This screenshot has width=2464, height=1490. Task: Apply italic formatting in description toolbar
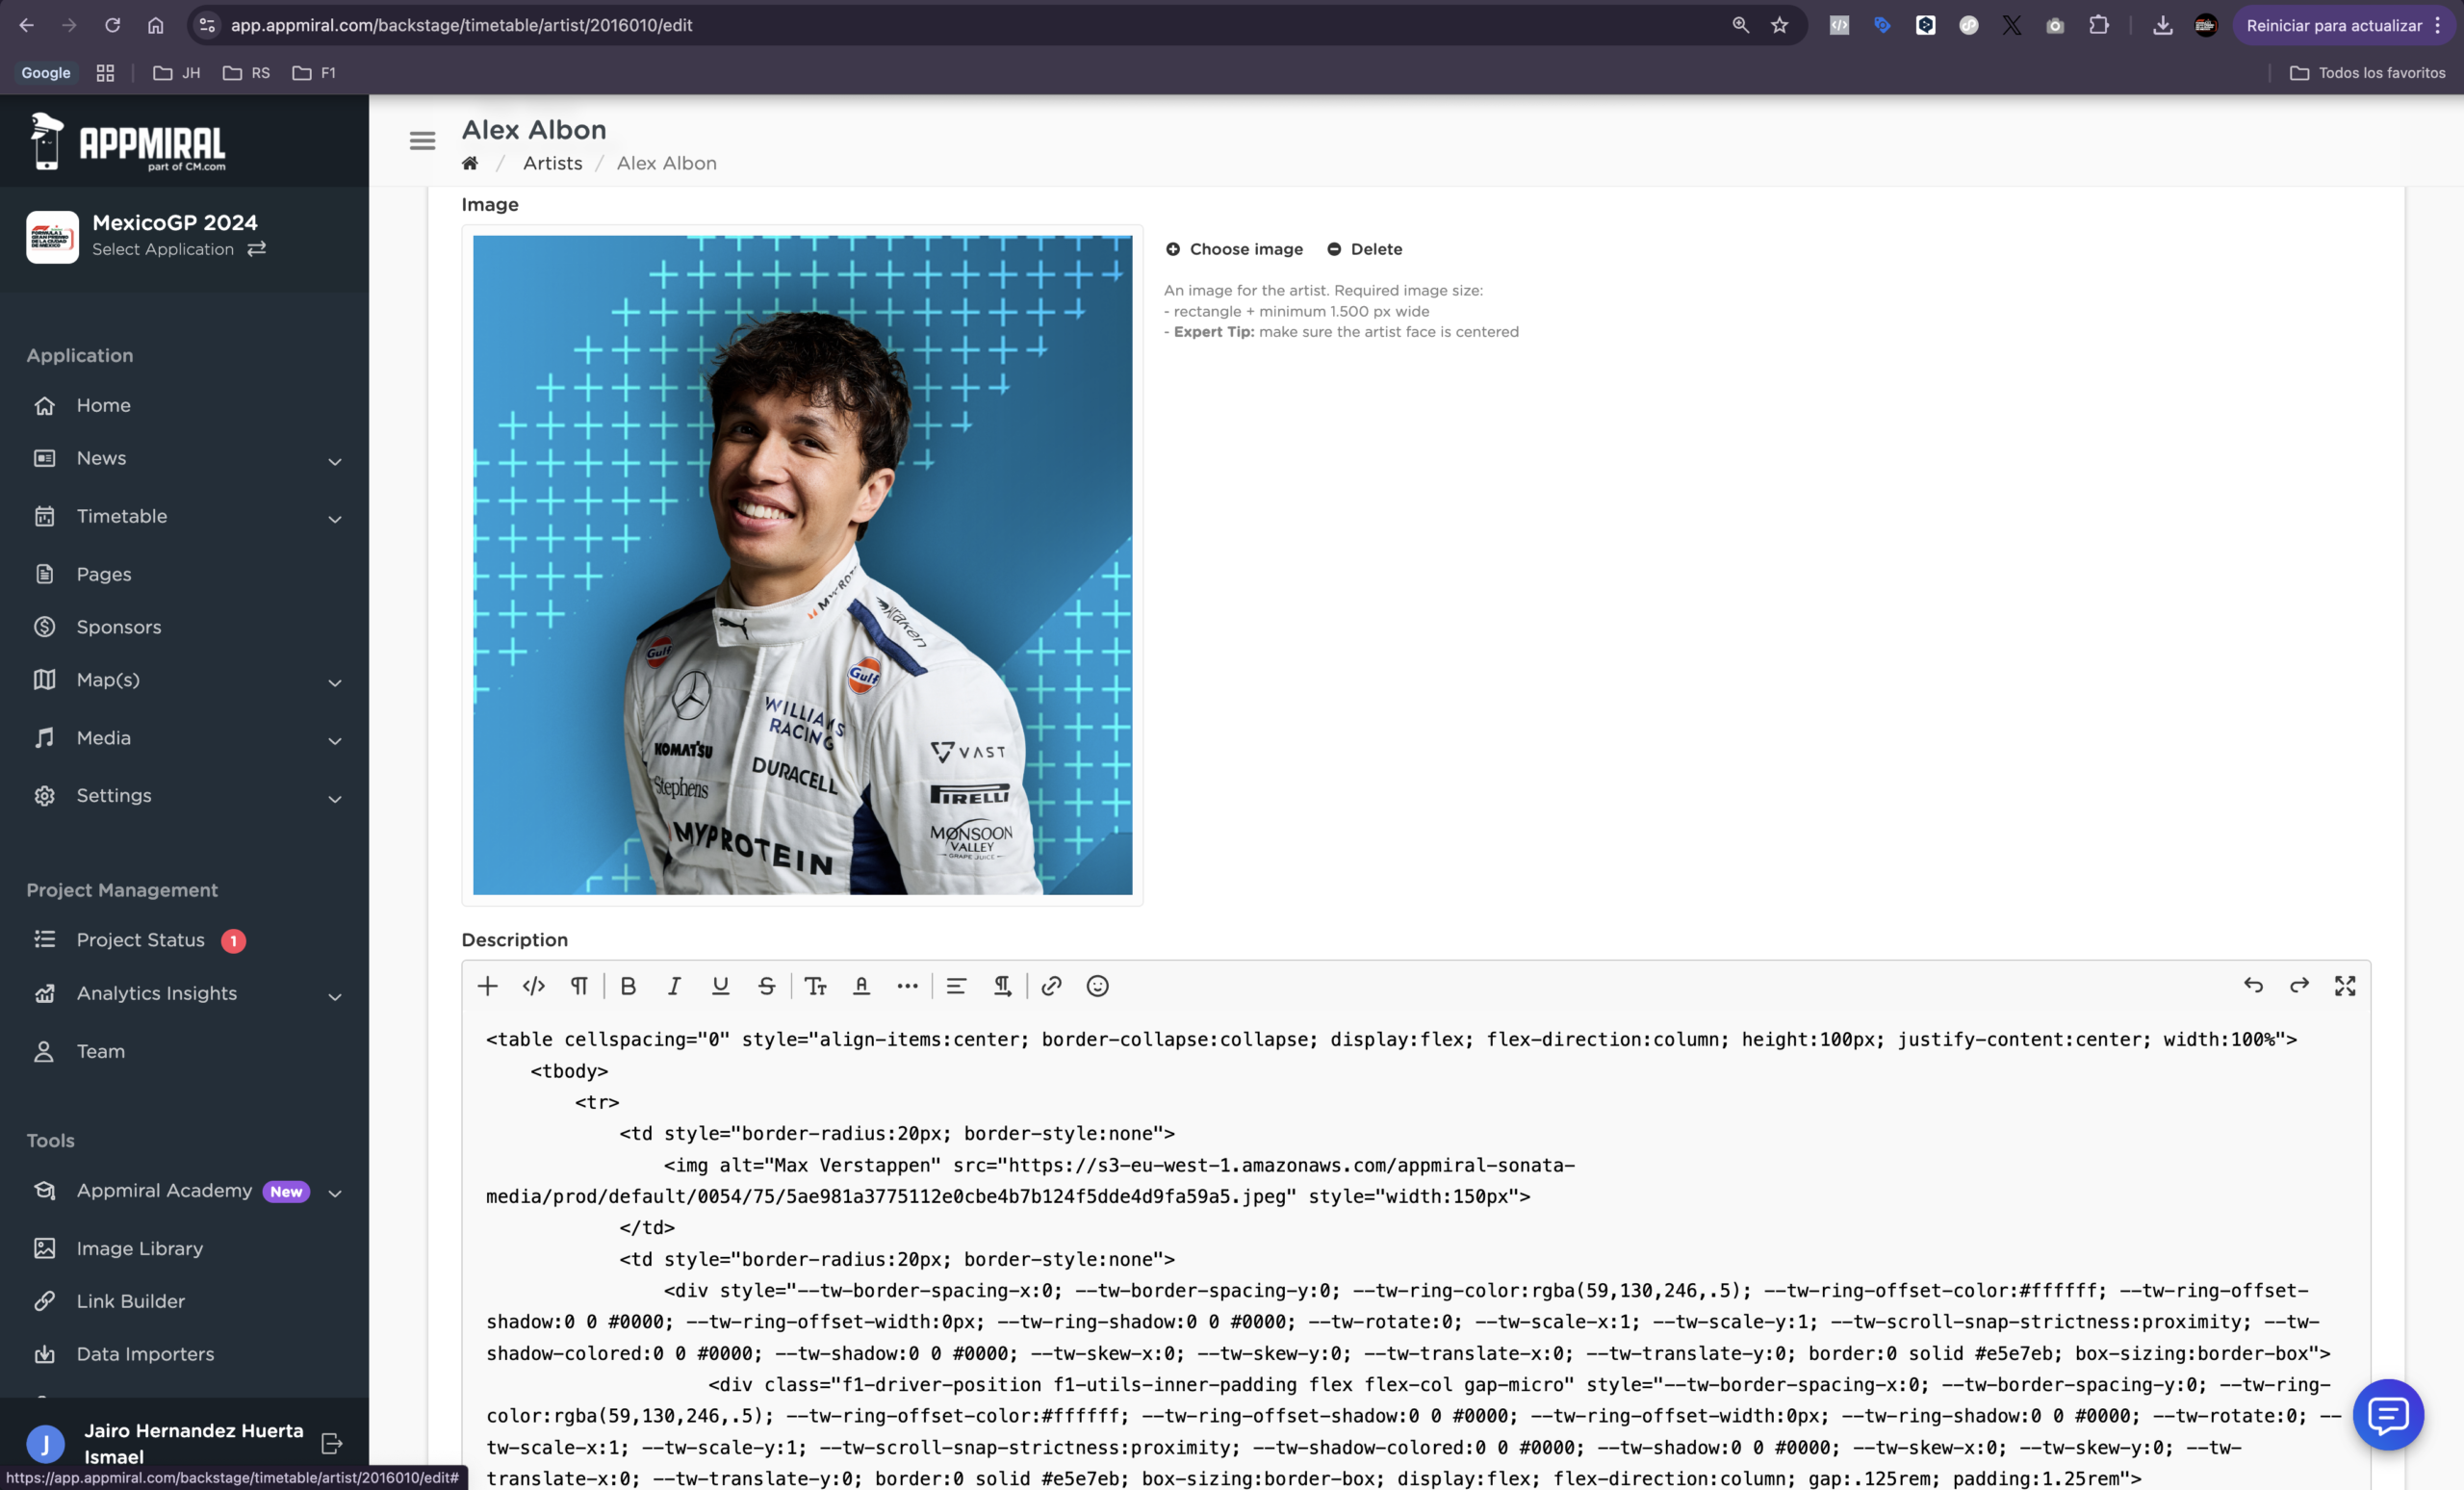tap(674, 986)
